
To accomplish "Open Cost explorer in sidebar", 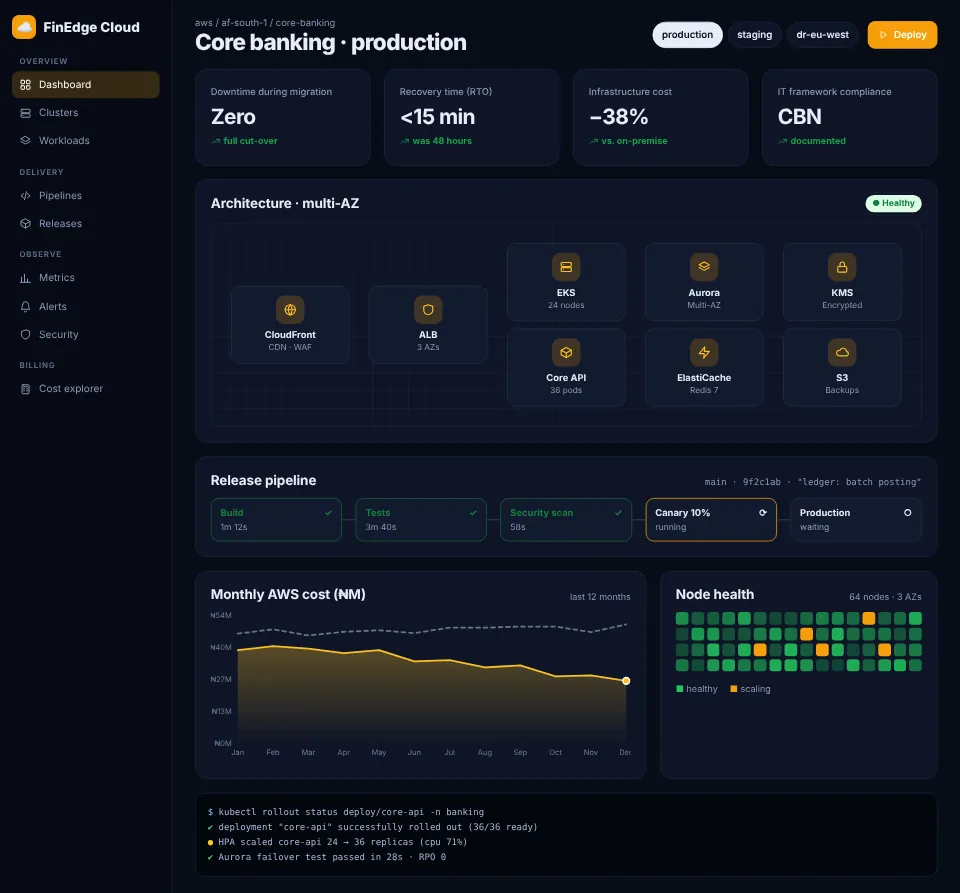I will click(x=86, y=389).
